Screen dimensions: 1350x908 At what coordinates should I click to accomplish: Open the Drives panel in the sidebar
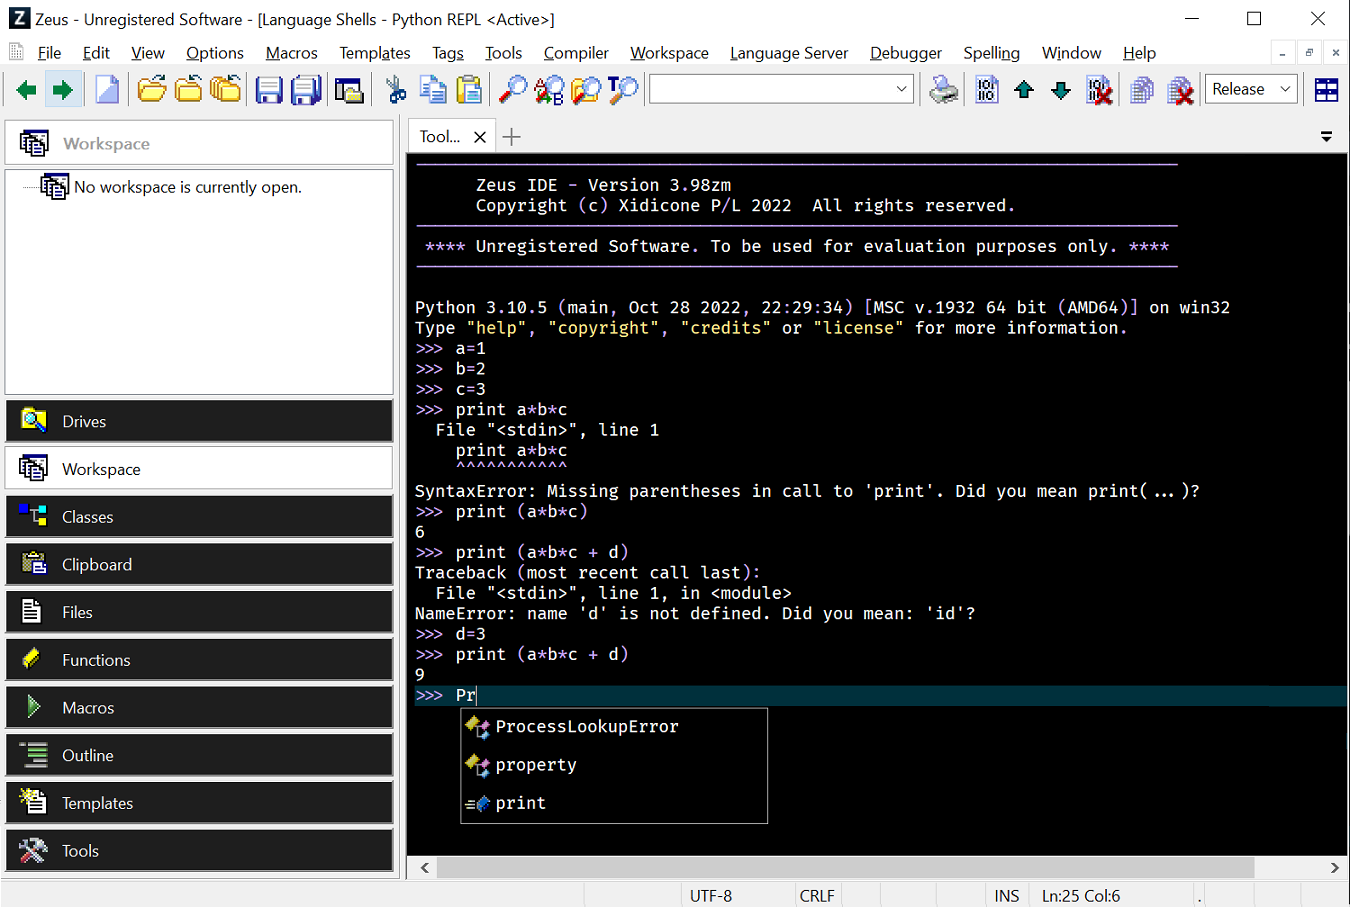(199, 421)
